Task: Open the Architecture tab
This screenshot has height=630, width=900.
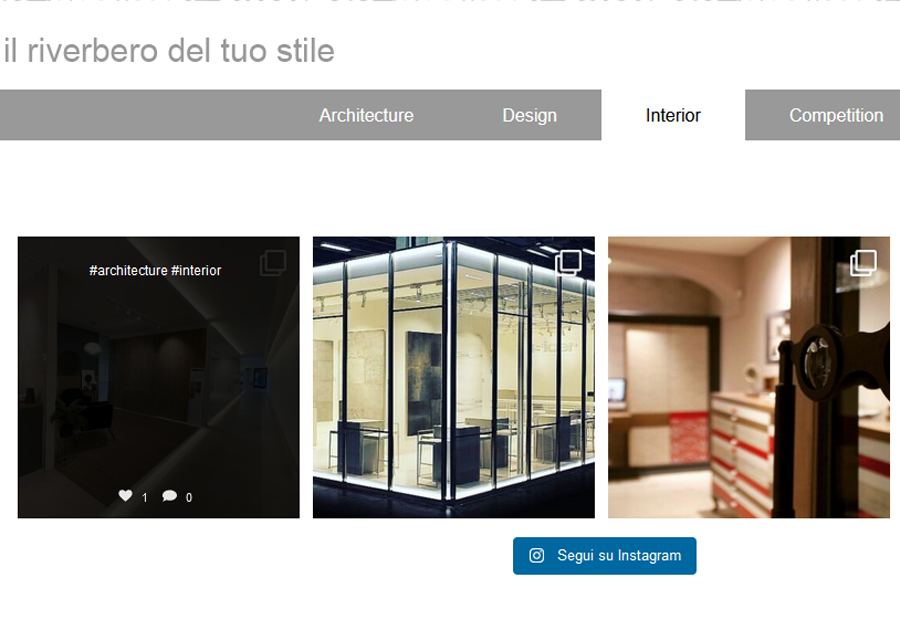Action: (x=366, y=115)
